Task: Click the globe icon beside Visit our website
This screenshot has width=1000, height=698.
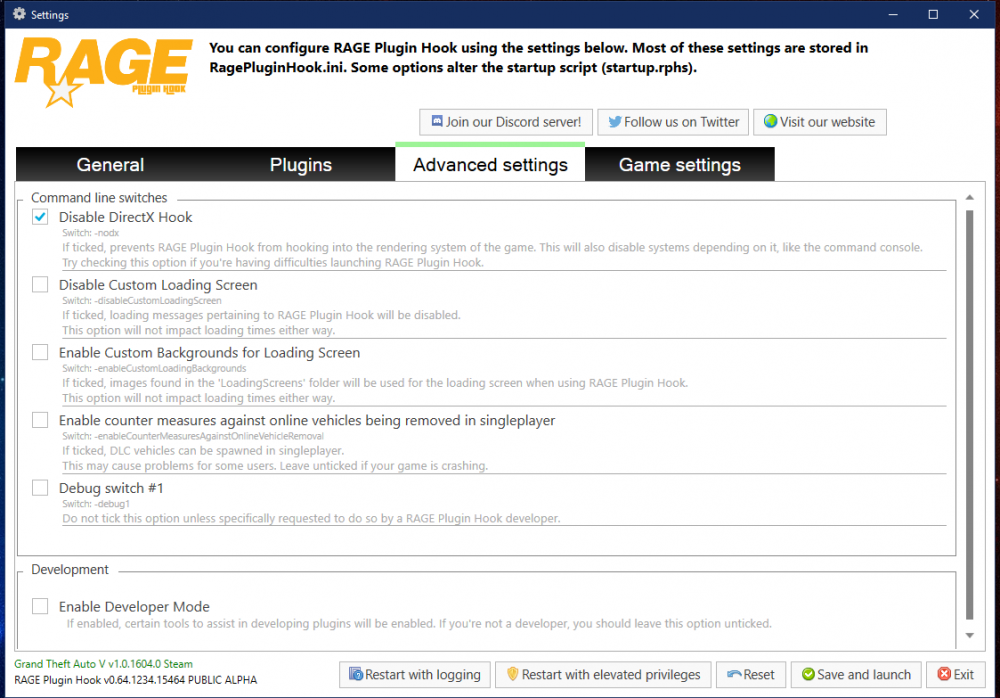Action: coord(770,121)
